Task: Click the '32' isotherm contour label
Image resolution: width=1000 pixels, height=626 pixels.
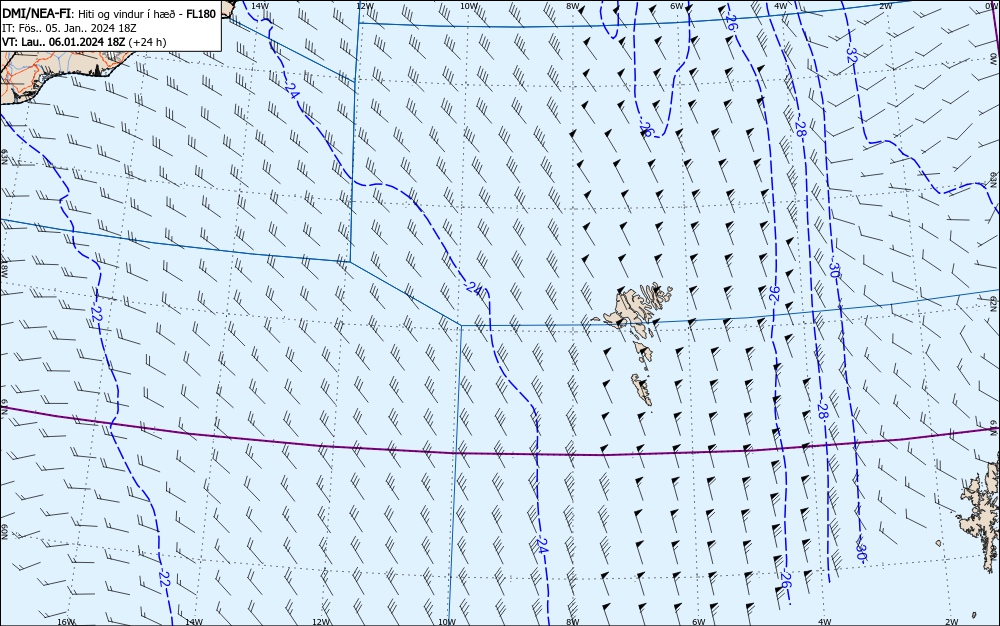Action: tap(851, 55)
